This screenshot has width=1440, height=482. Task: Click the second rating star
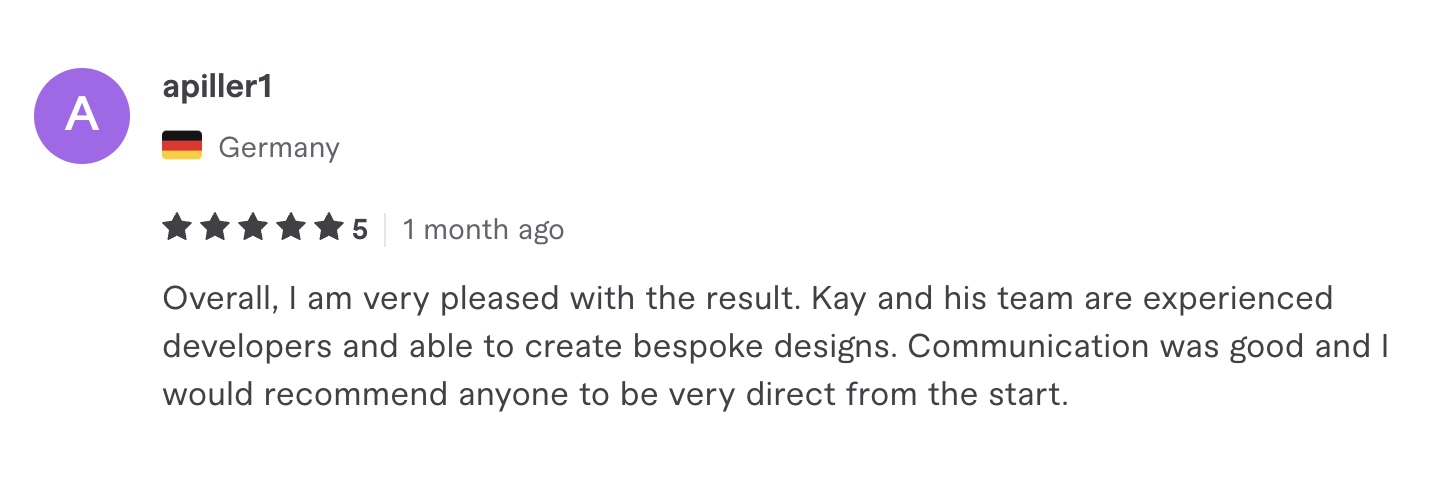tap(215, 229)
